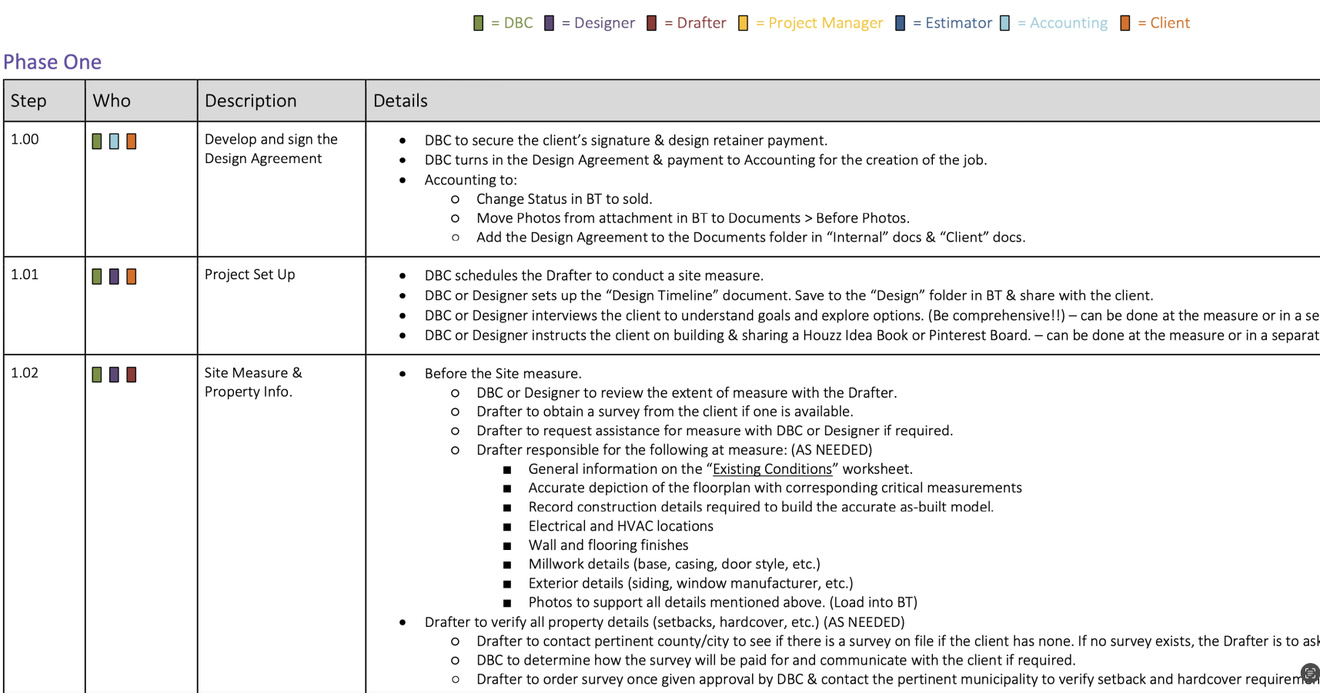This screenshot has width=1320, height=693.
Task: Click the Phase One heading
Action: [52, 61]
